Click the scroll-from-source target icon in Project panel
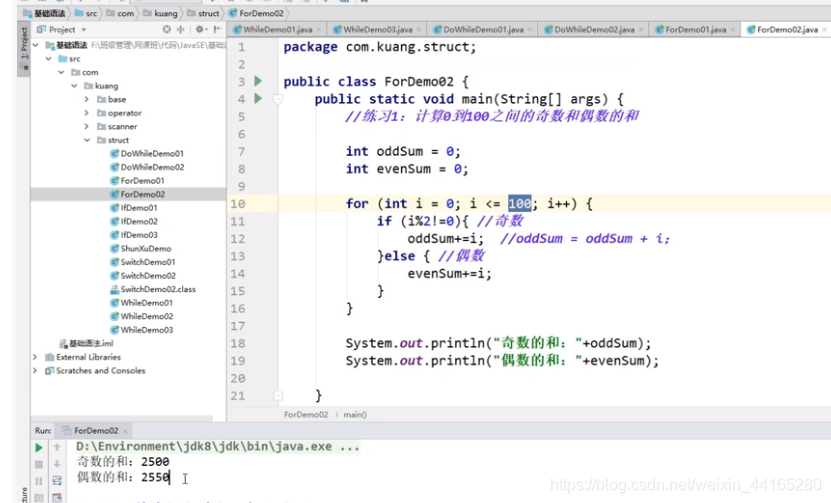Screen dimensions: 831x503 click(167, 30)
